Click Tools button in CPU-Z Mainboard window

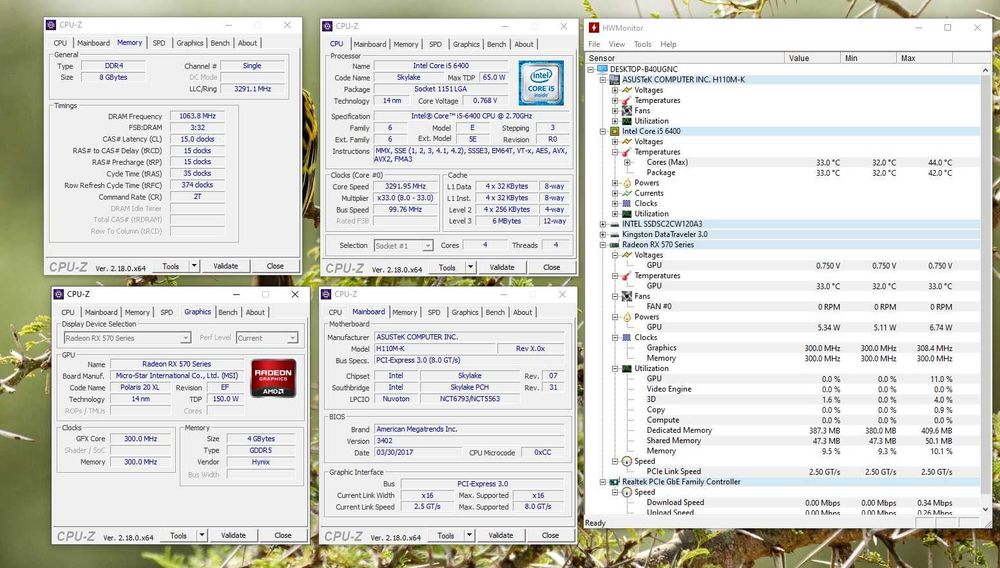coord(446,535)
